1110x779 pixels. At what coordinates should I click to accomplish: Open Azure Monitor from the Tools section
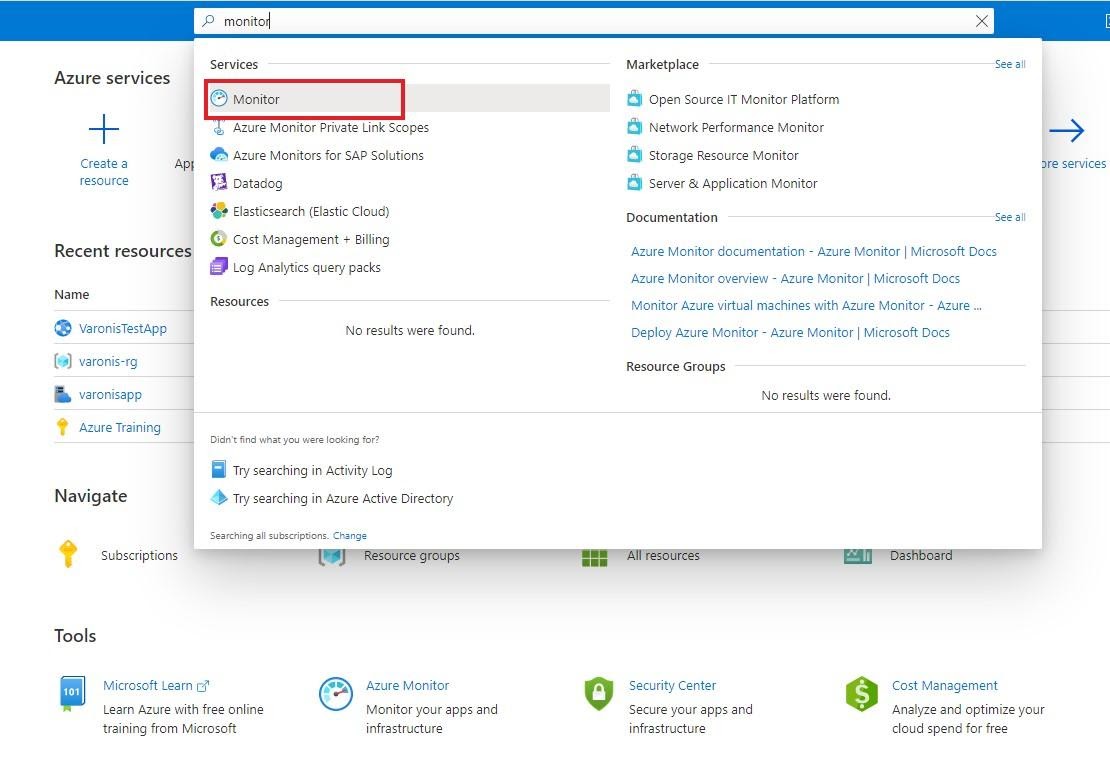click(x=407, y=686)
